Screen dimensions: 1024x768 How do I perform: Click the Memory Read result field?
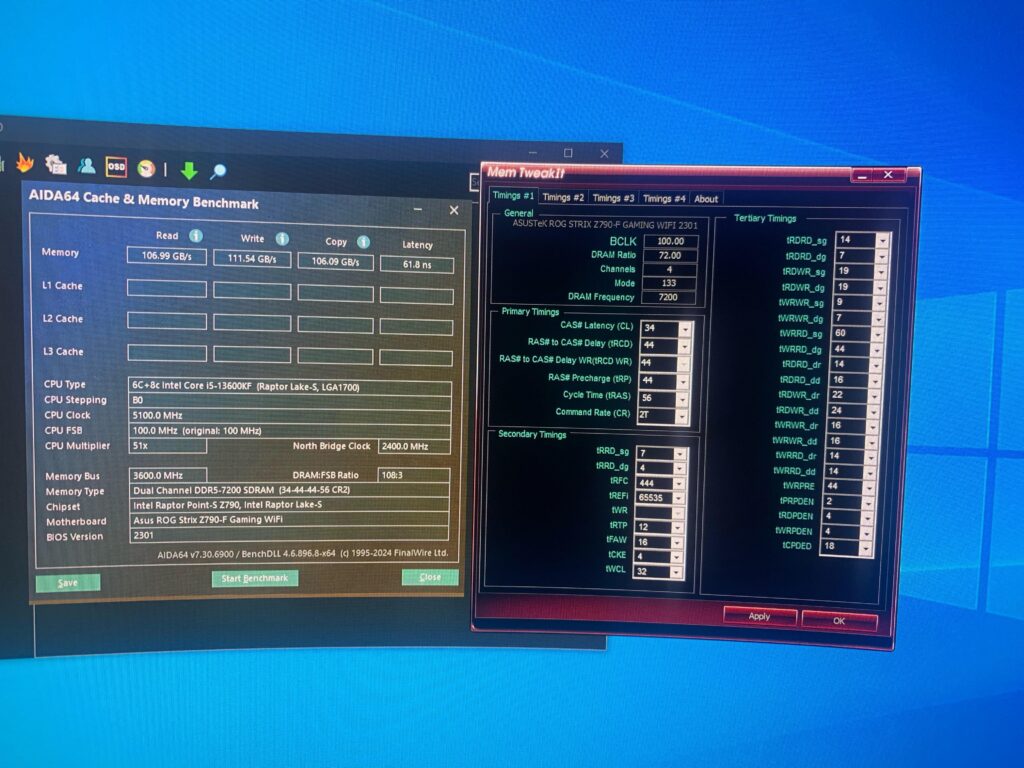click(x=167, y=256)
